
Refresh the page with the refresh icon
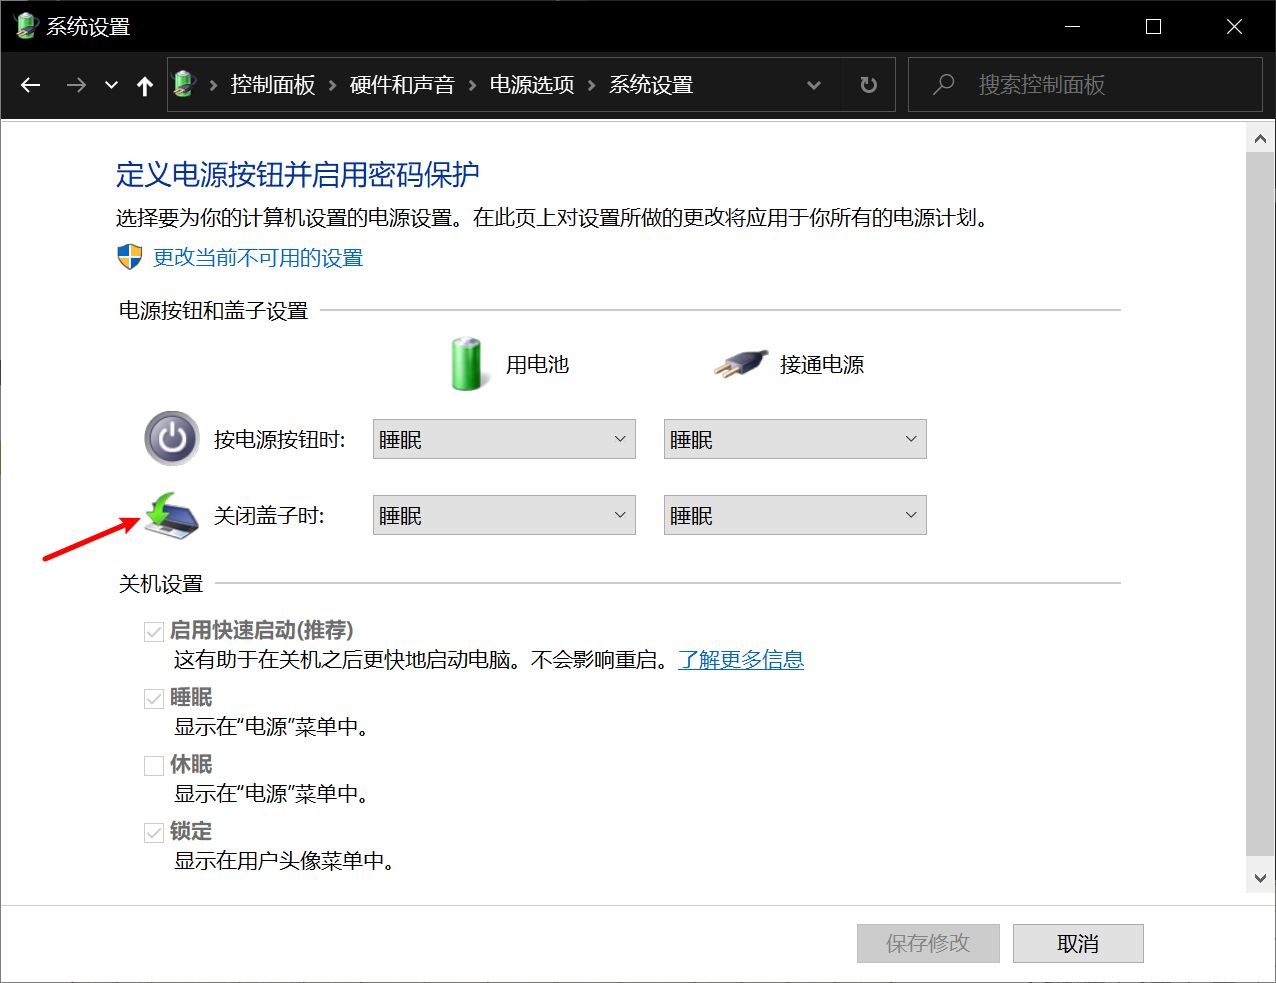tap(869, 85)
